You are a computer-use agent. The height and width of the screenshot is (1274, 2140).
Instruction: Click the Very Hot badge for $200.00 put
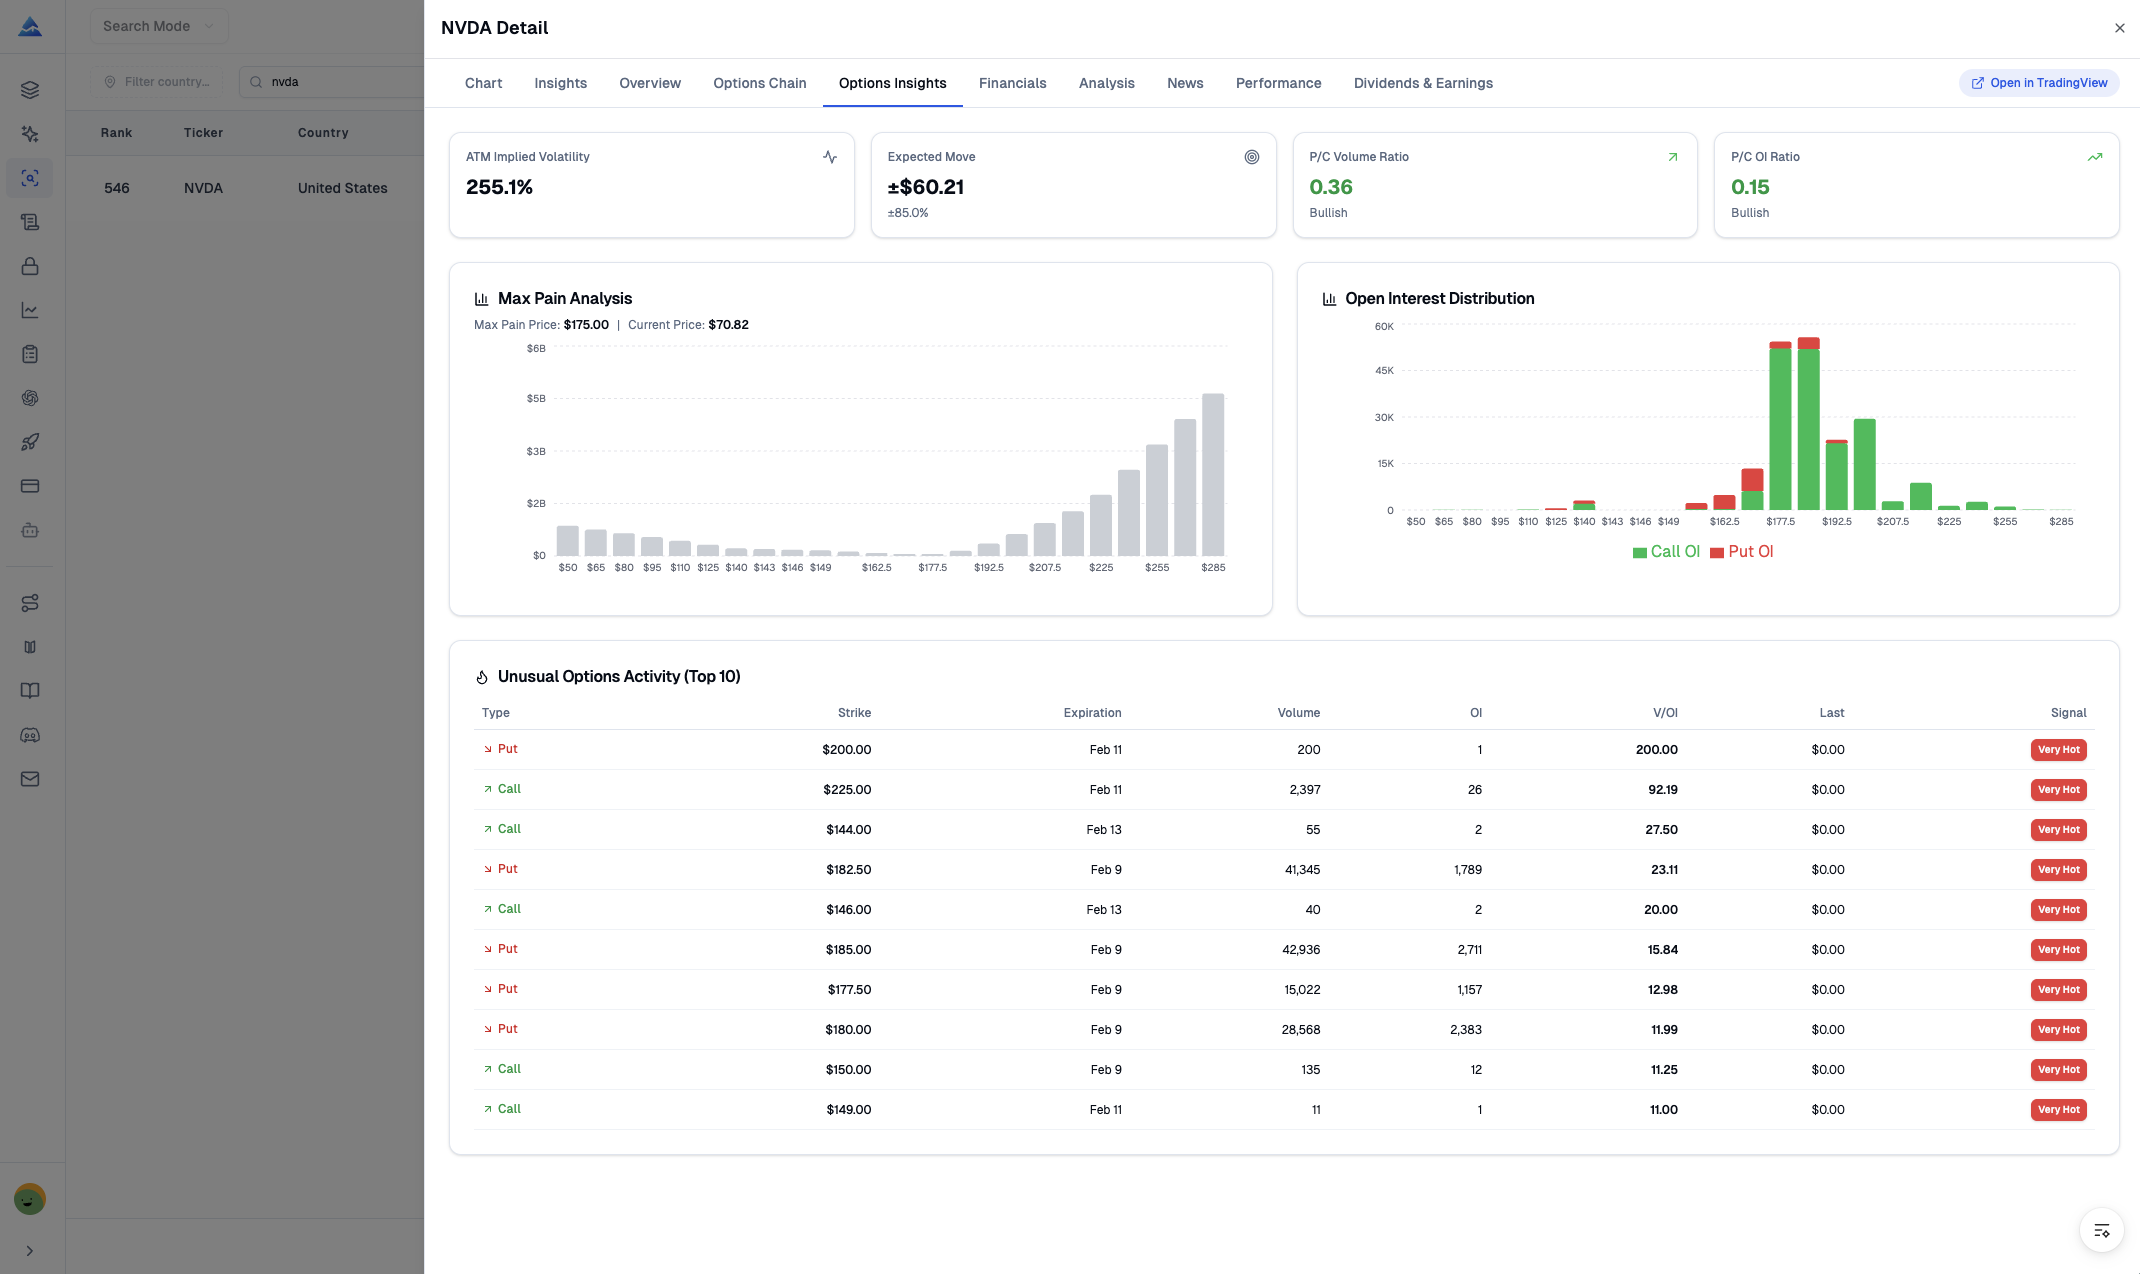click(x=2058, y=750)
